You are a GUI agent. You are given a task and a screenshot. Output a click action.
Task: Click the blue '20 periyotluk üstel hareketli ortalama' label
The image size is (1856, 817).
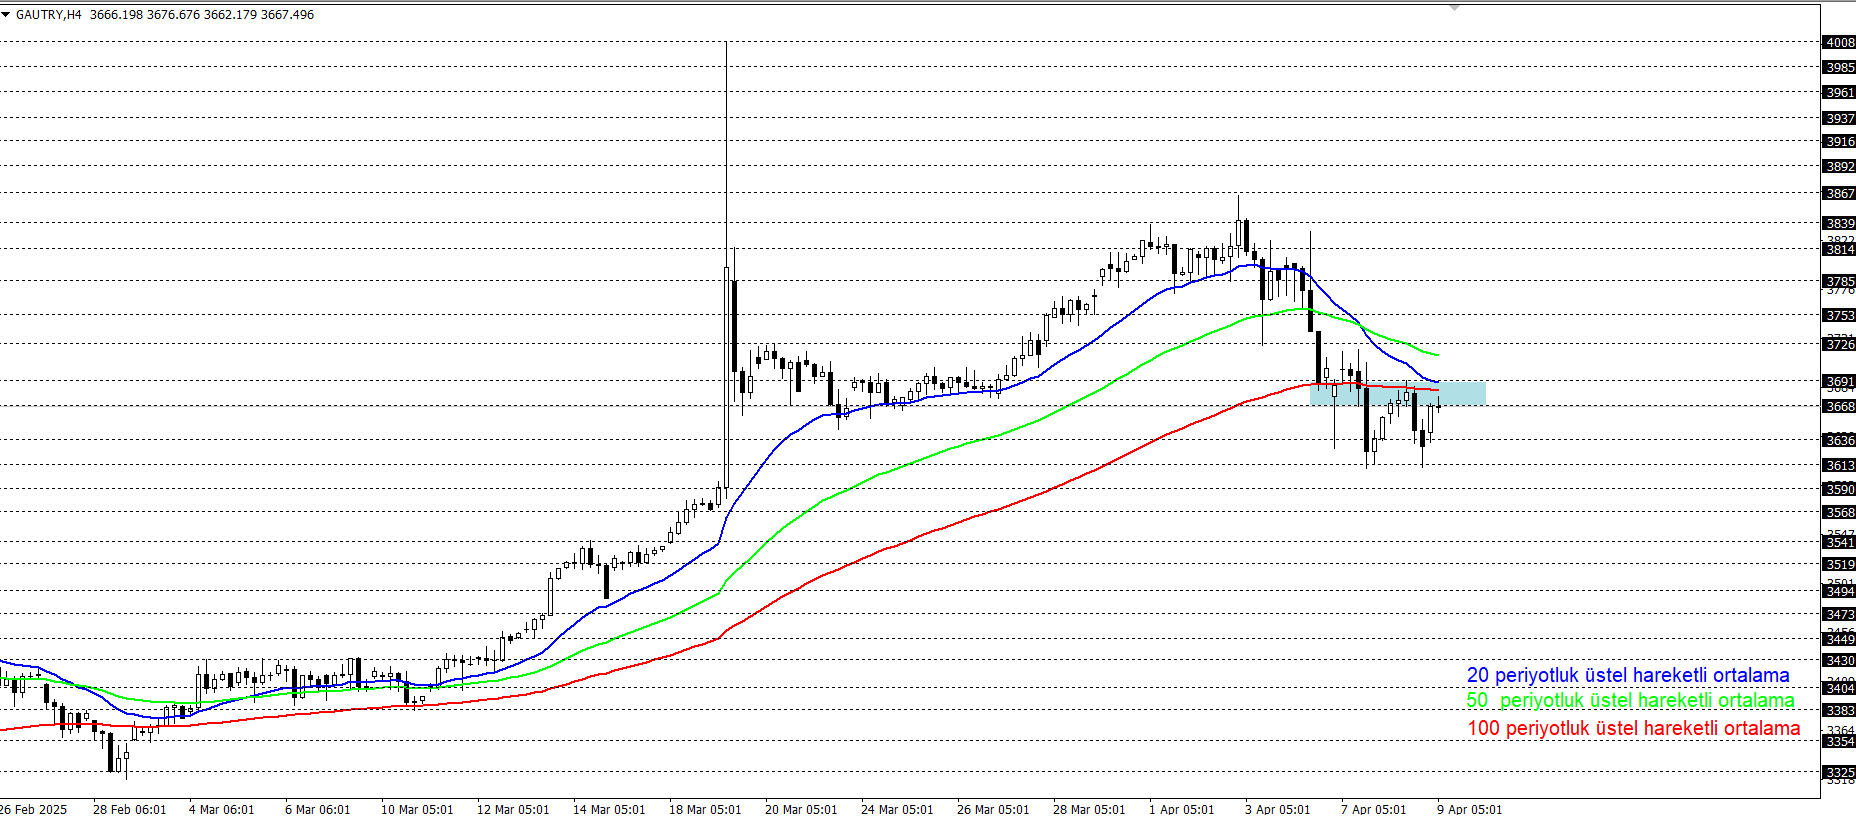[x=1628, y=675]
